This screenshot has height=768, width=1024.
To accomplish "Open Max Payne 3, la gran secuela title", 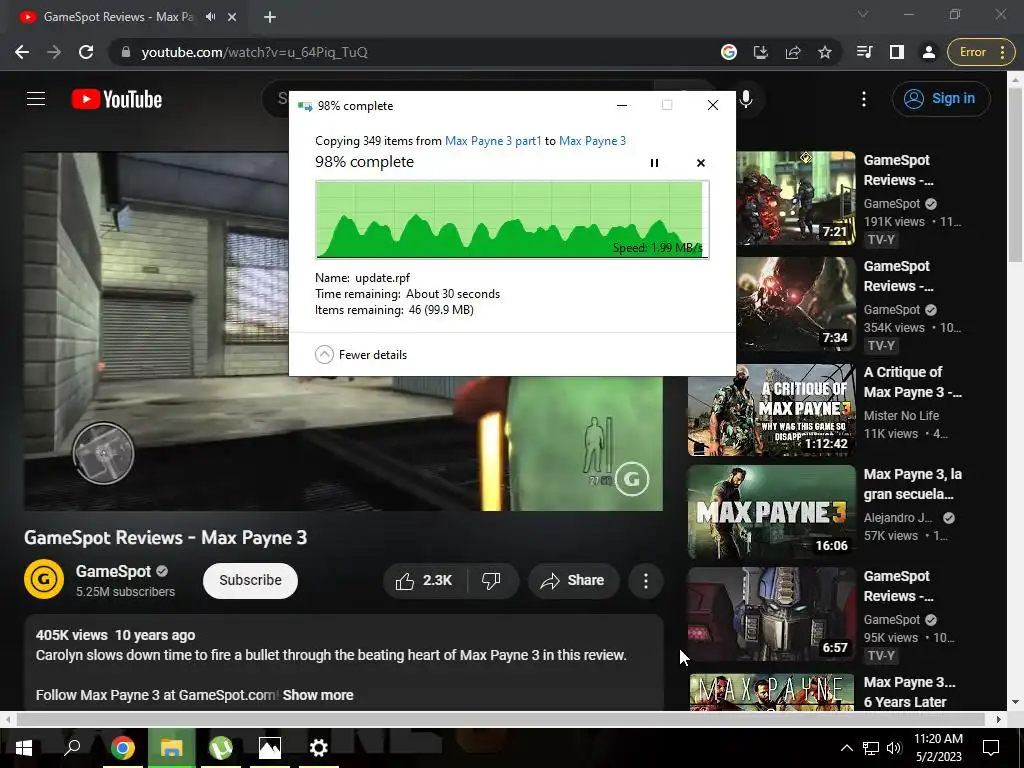I will (912, 484).
